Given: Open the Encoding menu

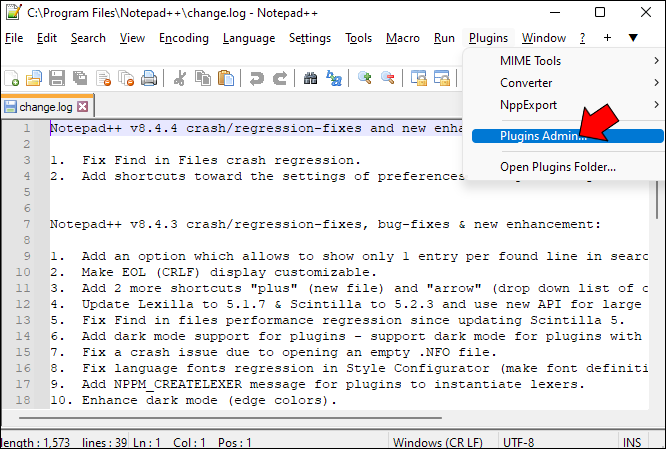Looking at the screenshot, I should [183, 38].
